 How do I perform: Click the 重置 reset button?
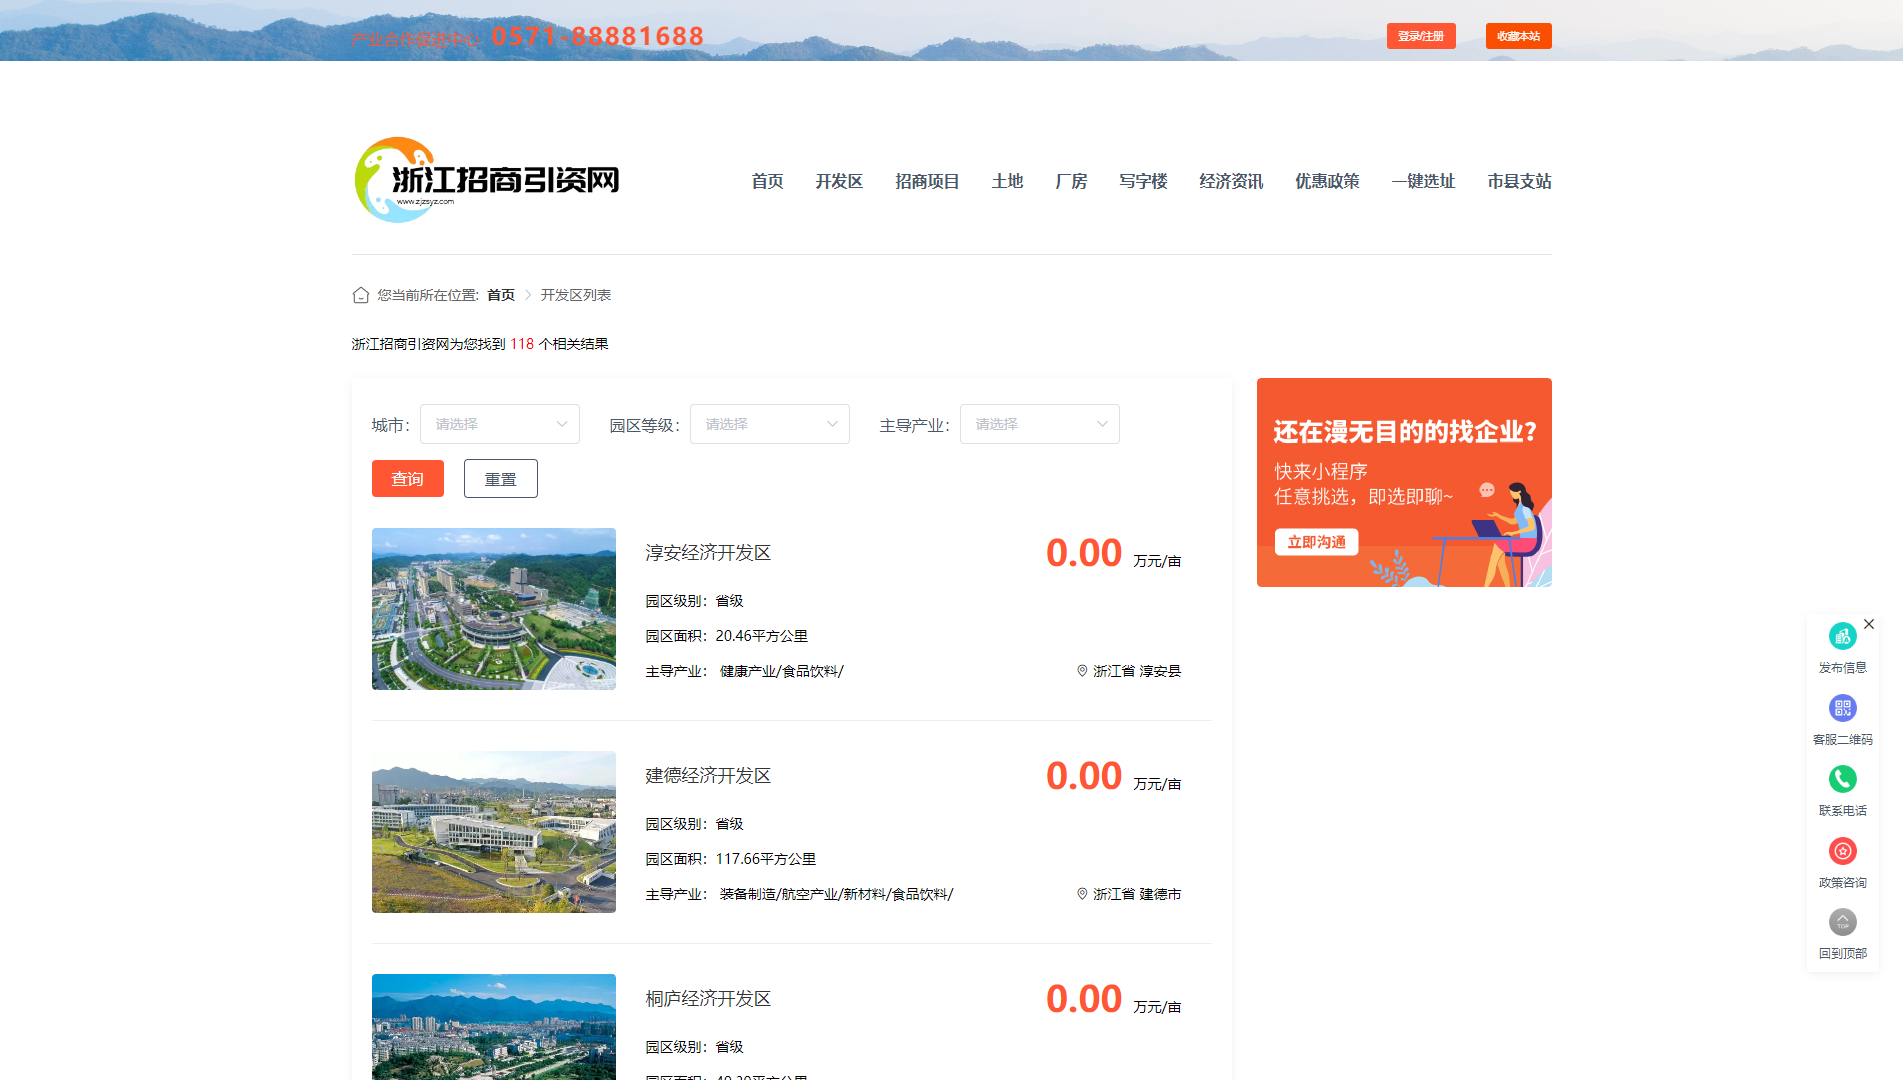(500, 479)
